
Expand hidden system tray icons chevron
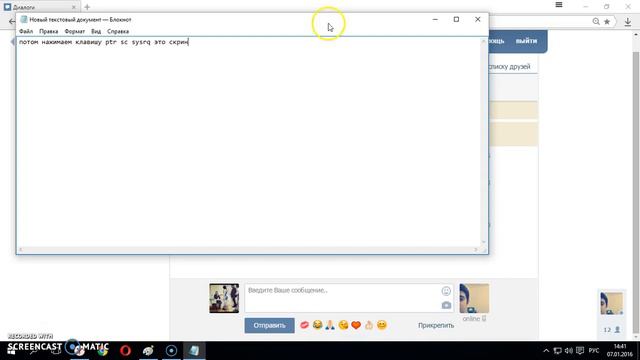(546, 351)
